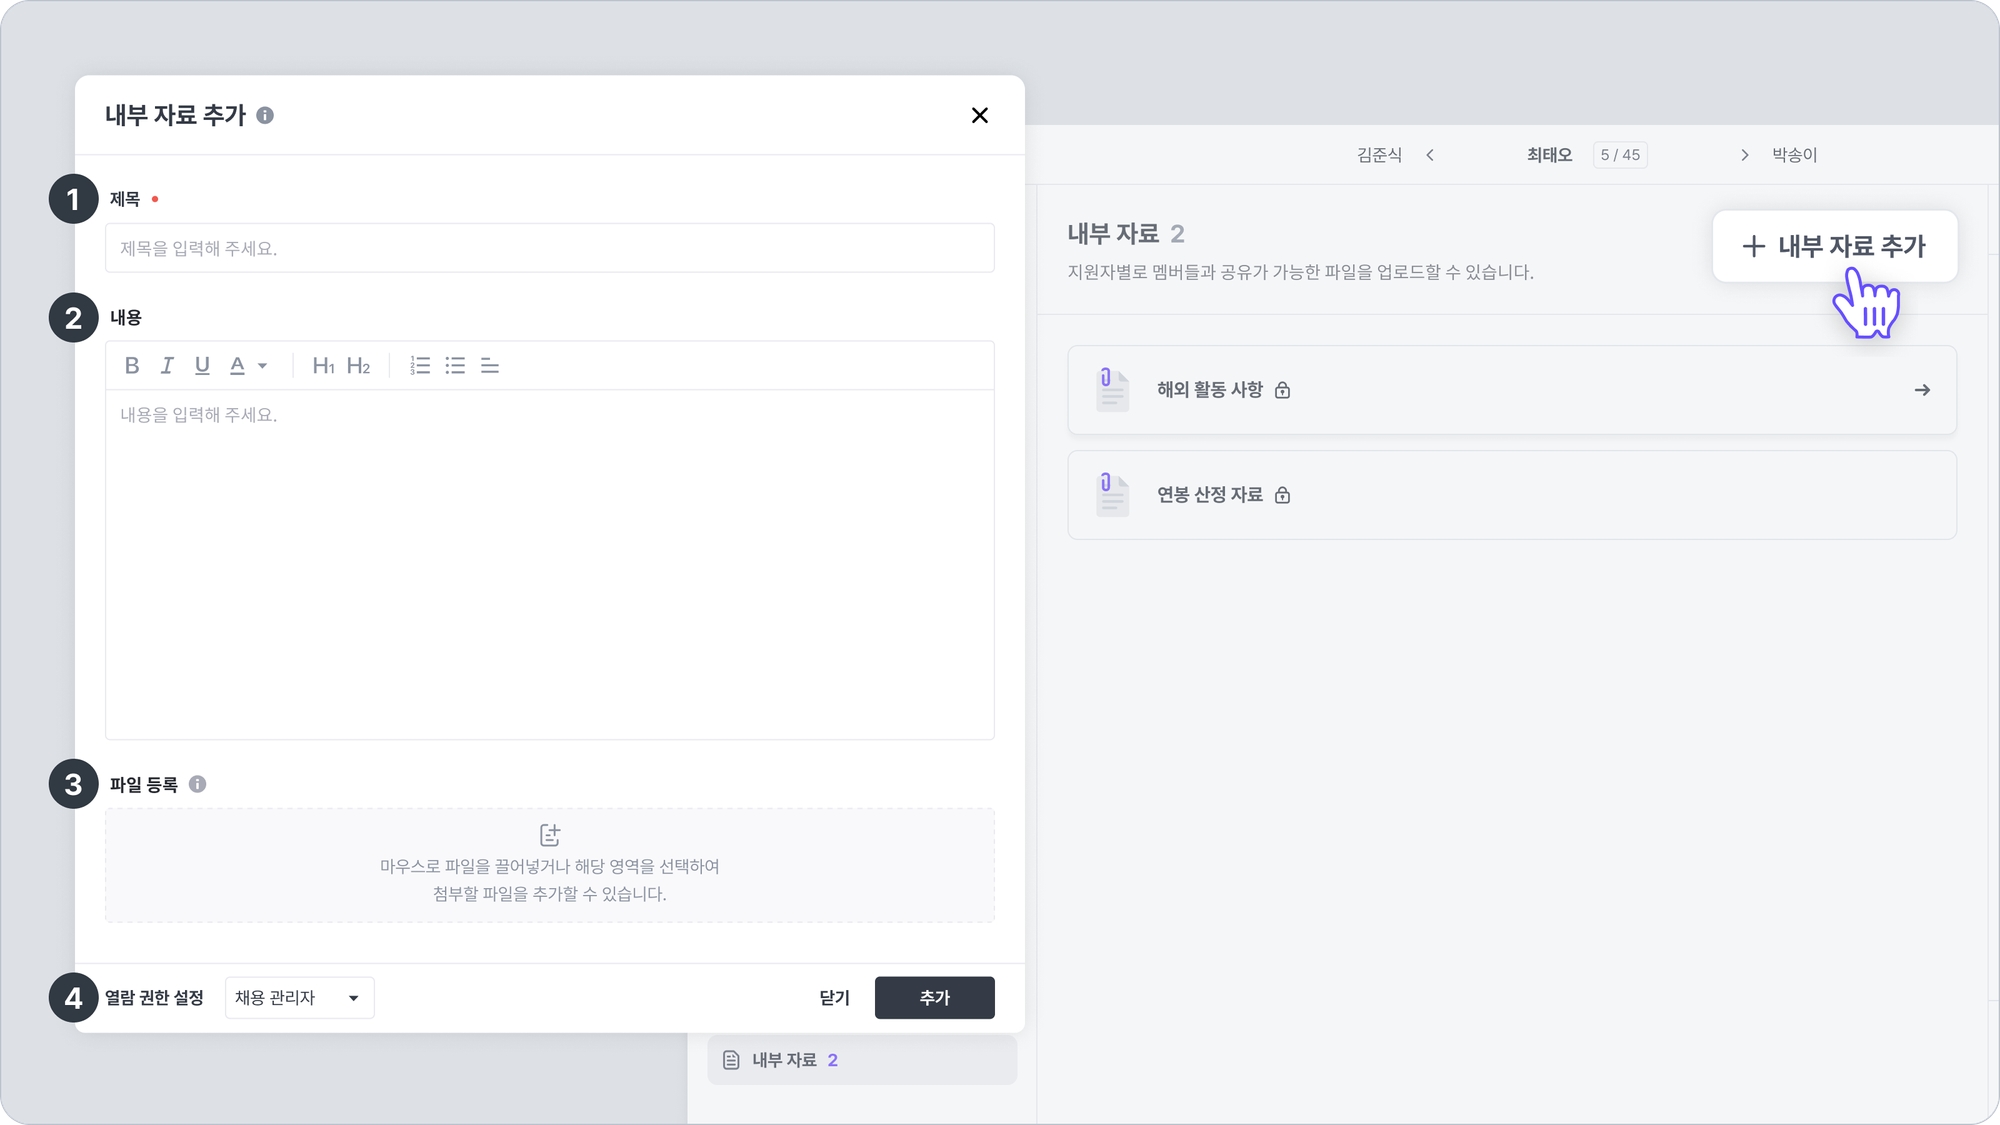Apply Heading 1 style
The height and width of the screenshot is (1125, 2000).
tap(323, 365)
